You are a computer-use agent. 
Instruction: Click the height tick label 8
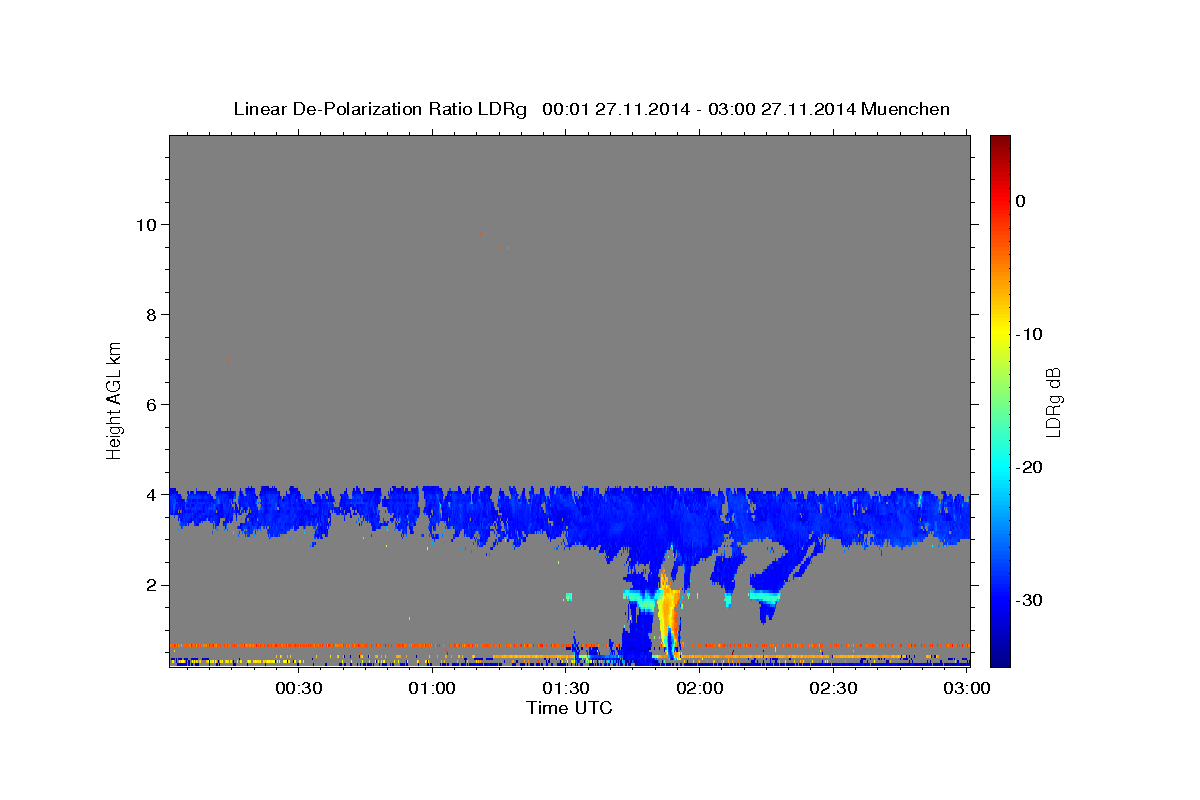[152, 314]
